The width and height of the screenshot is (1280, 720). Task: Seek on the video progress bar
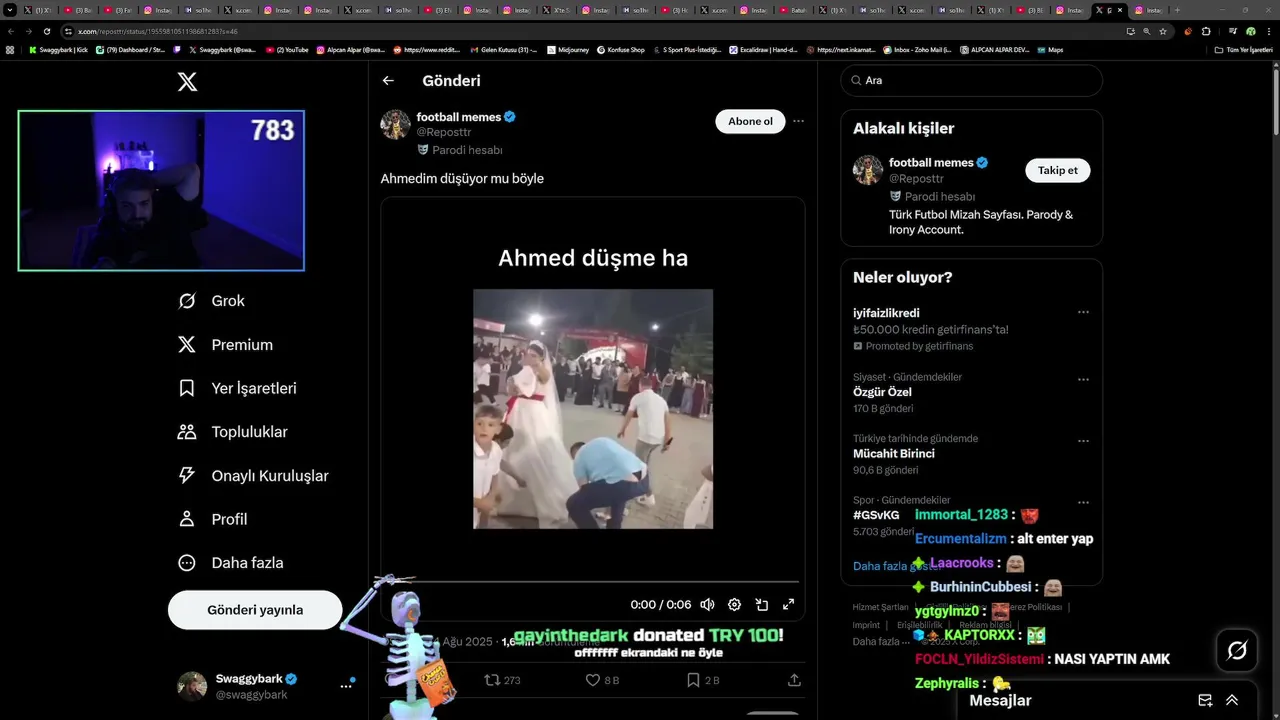pyautogui.click(x=593, y=581)
